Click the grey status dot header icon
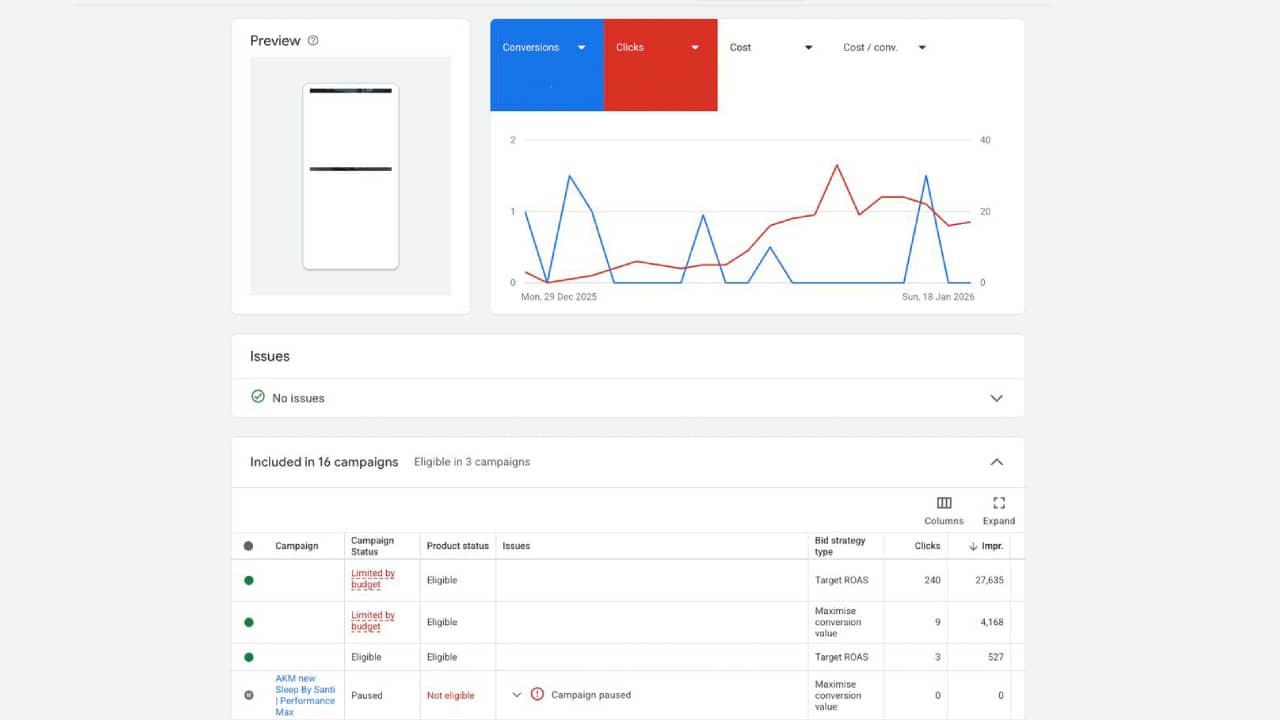1280x720 pixels. point(249,546)
